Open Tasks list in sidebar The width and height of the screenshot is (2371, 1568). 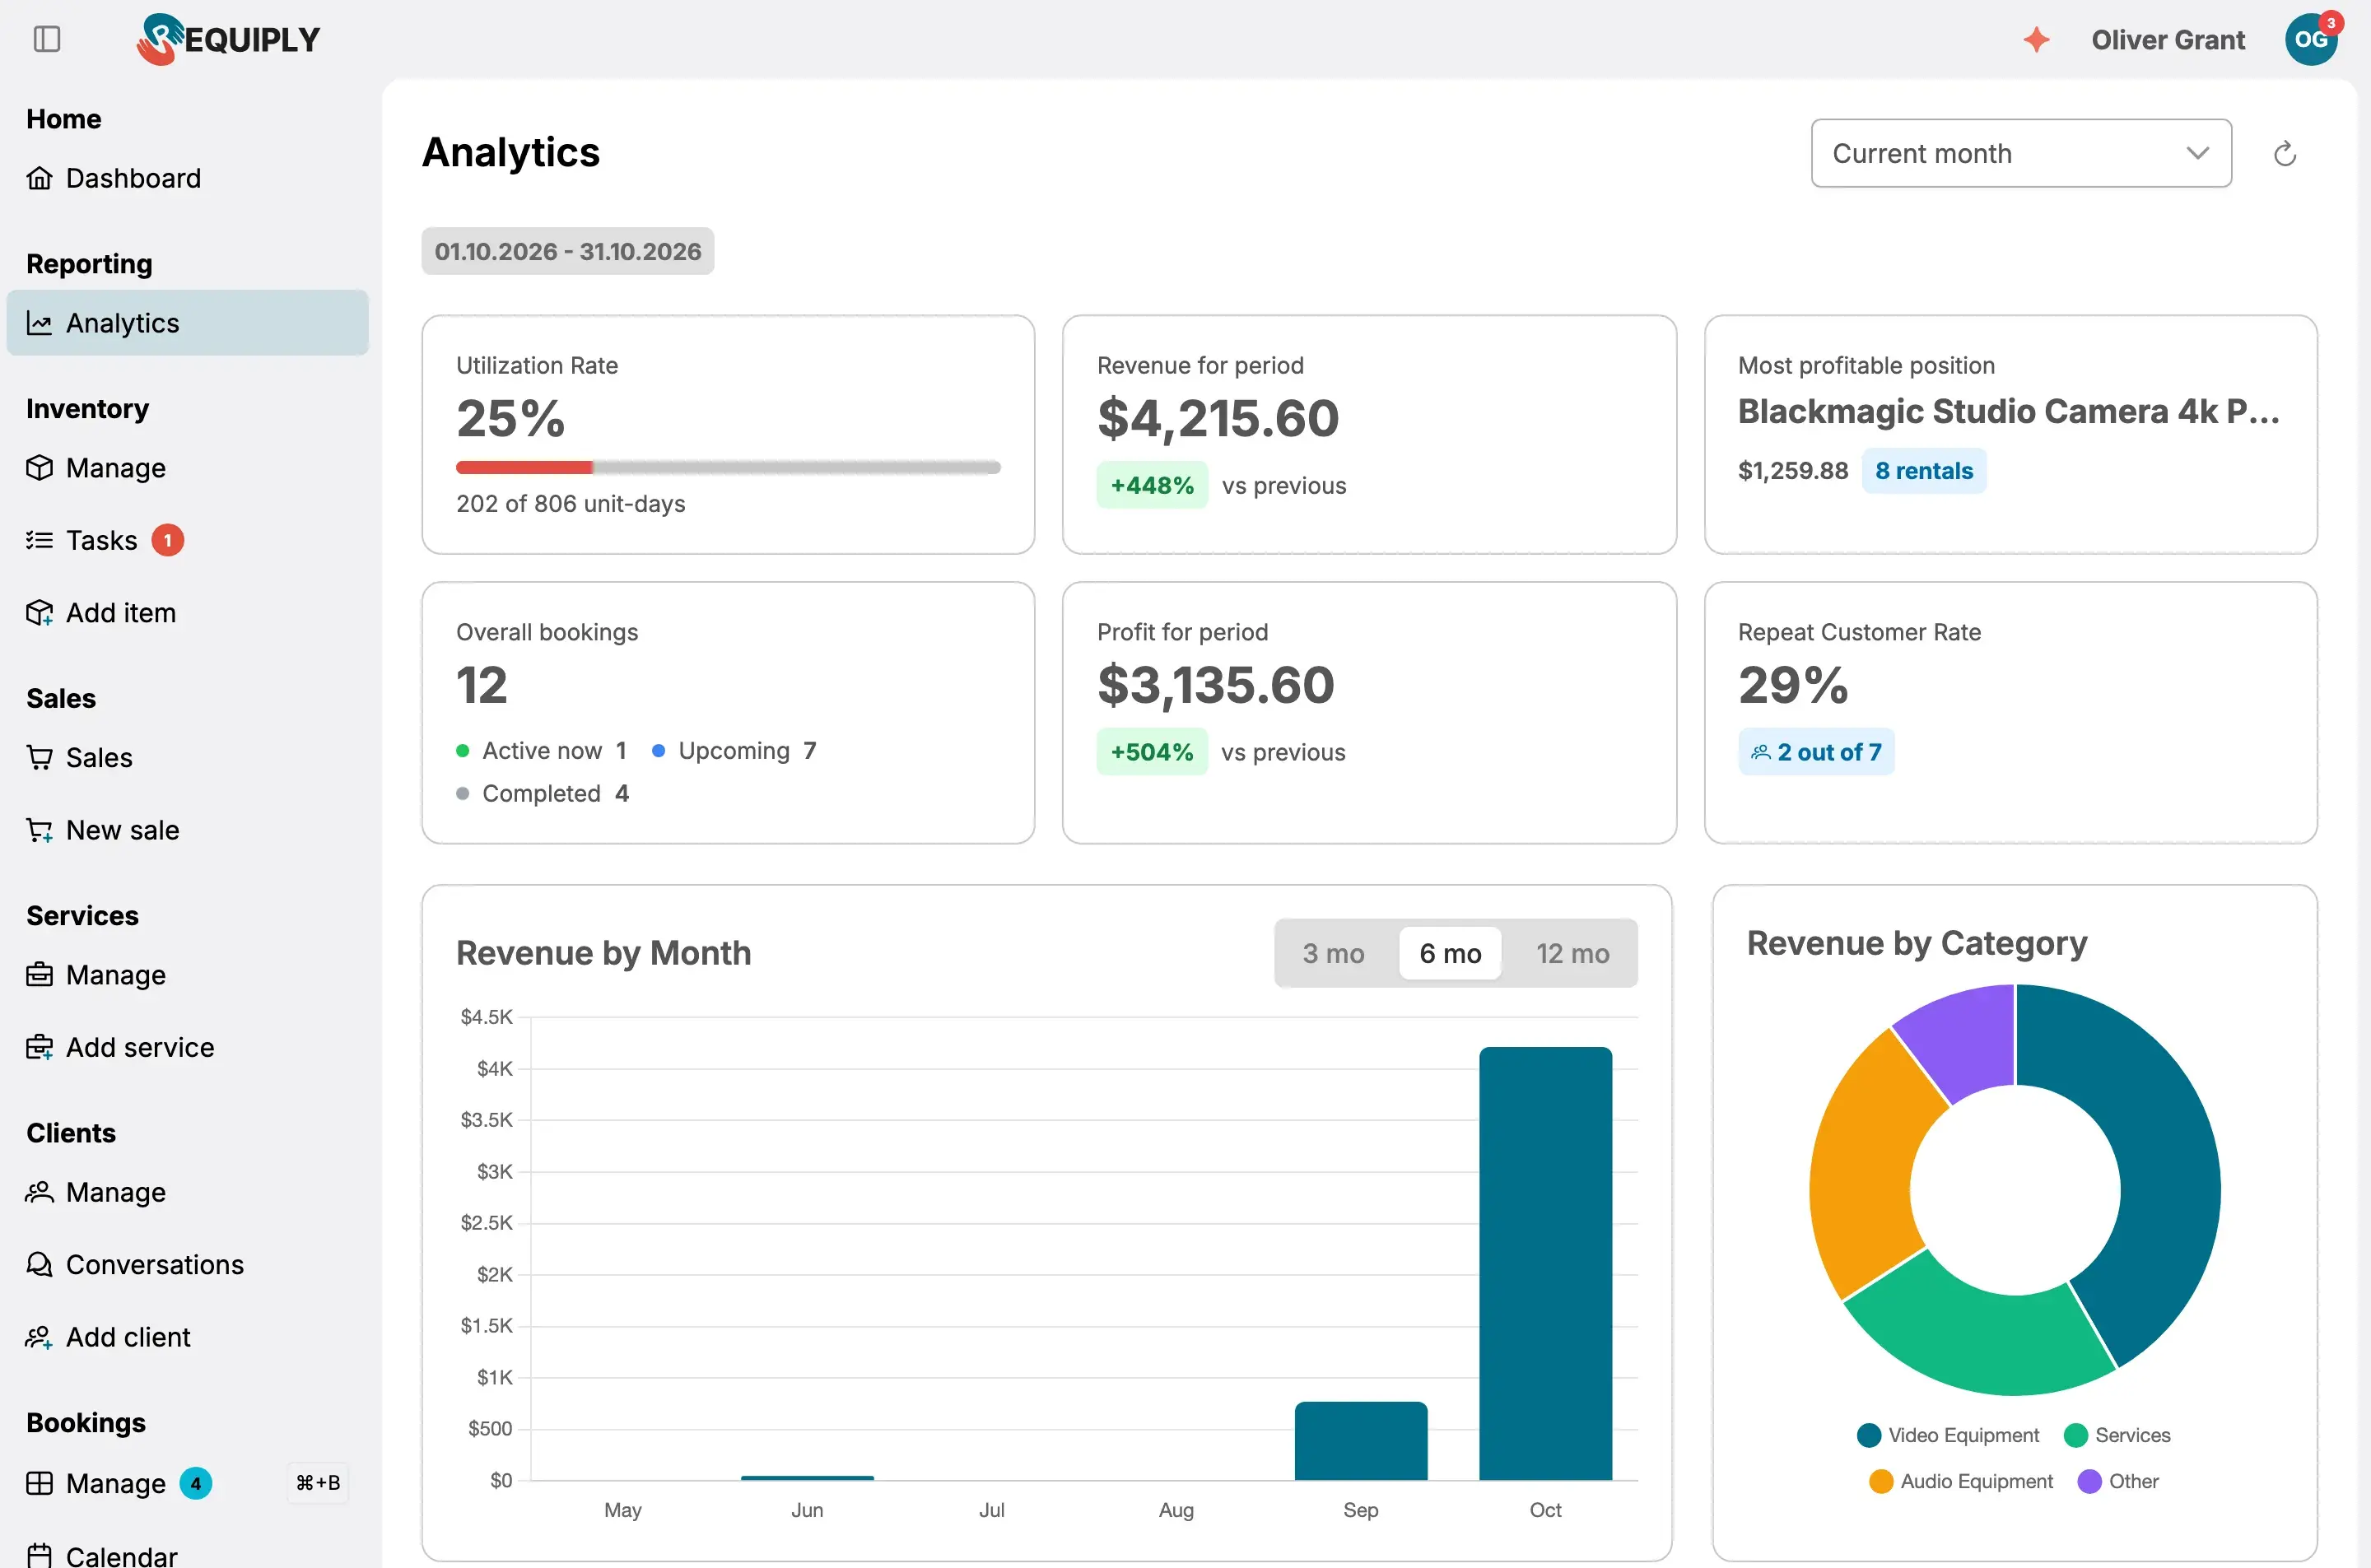(x=187, y=540)
